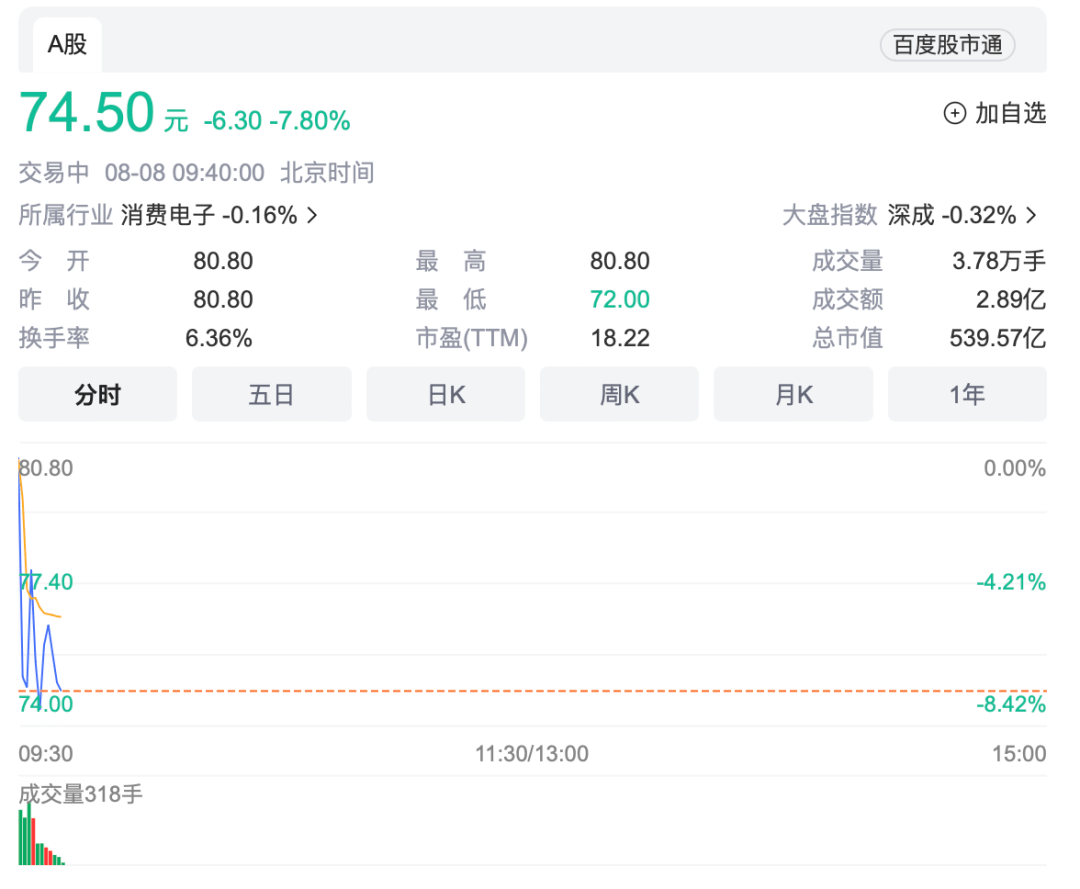Show the 周K candlestick chart
1080x889 pixels.
pos(619,395)
